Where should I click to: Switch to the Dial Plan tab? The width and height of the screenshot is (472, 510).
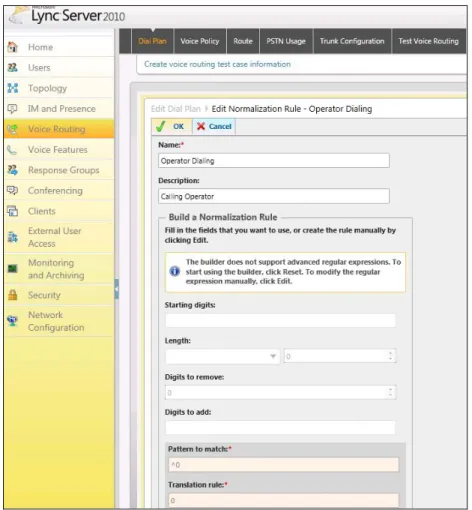(x=152, y=41)
